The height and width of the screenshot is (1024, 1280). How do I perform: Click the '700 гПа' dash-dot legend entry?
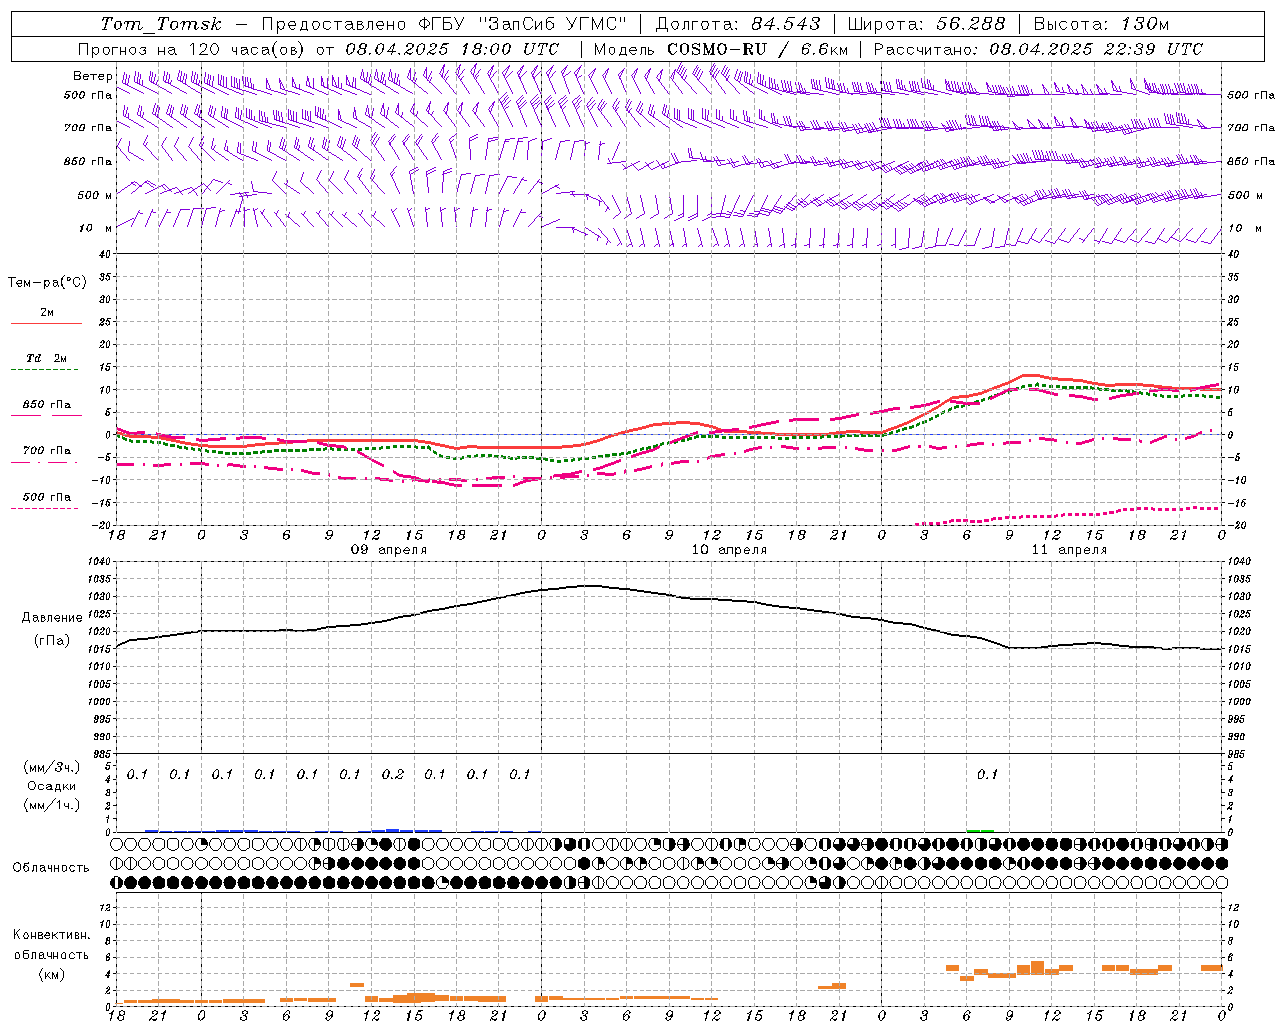click(x=46, y=456)
